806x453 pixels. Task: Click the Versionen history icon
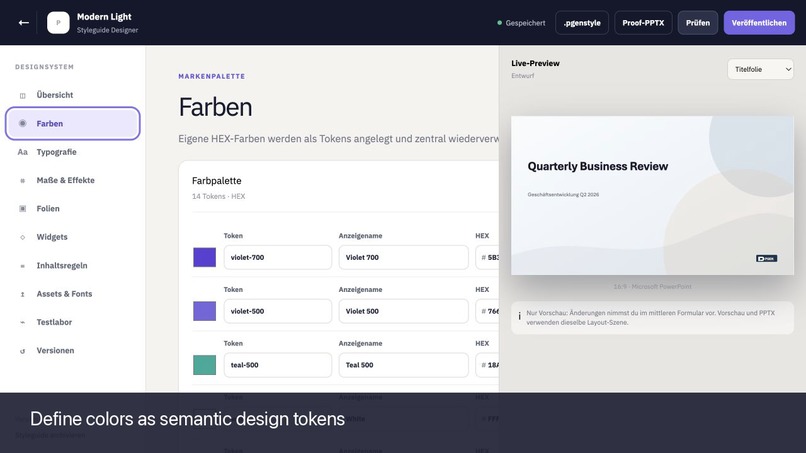[x=23, y=351]
